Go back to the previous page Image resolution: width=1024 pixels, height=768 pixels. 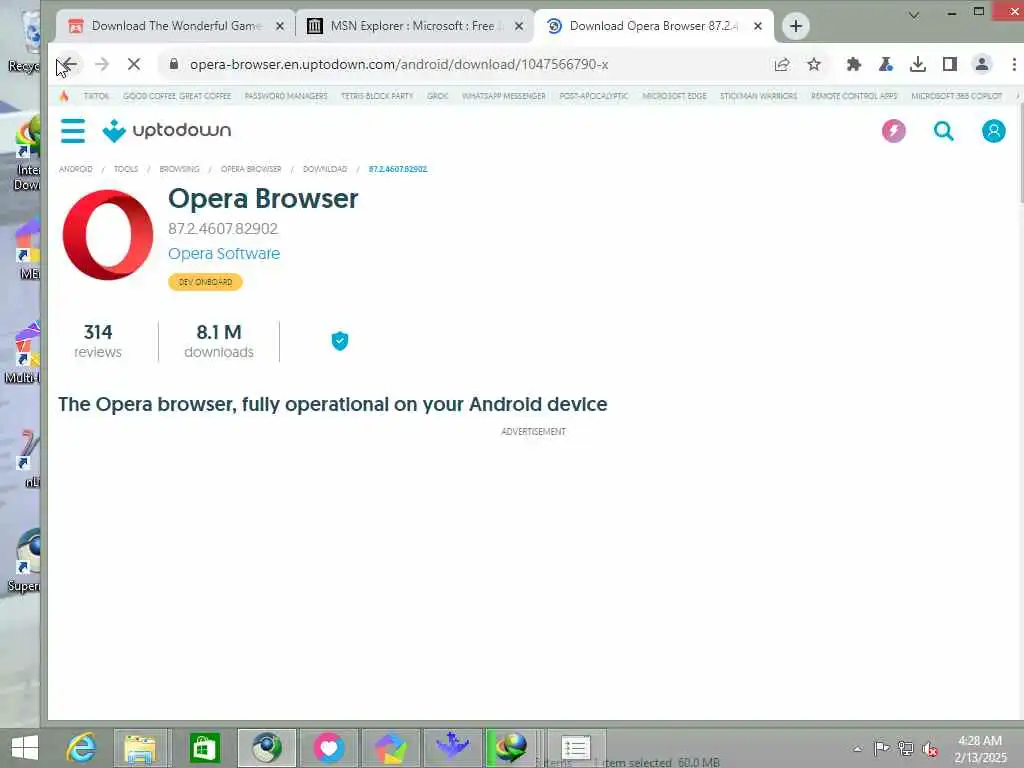(69, 64)
